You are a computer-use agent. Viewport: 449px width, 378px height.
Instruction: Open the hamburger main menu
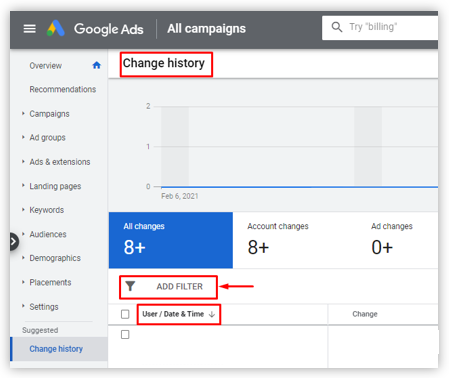point(30,29)
